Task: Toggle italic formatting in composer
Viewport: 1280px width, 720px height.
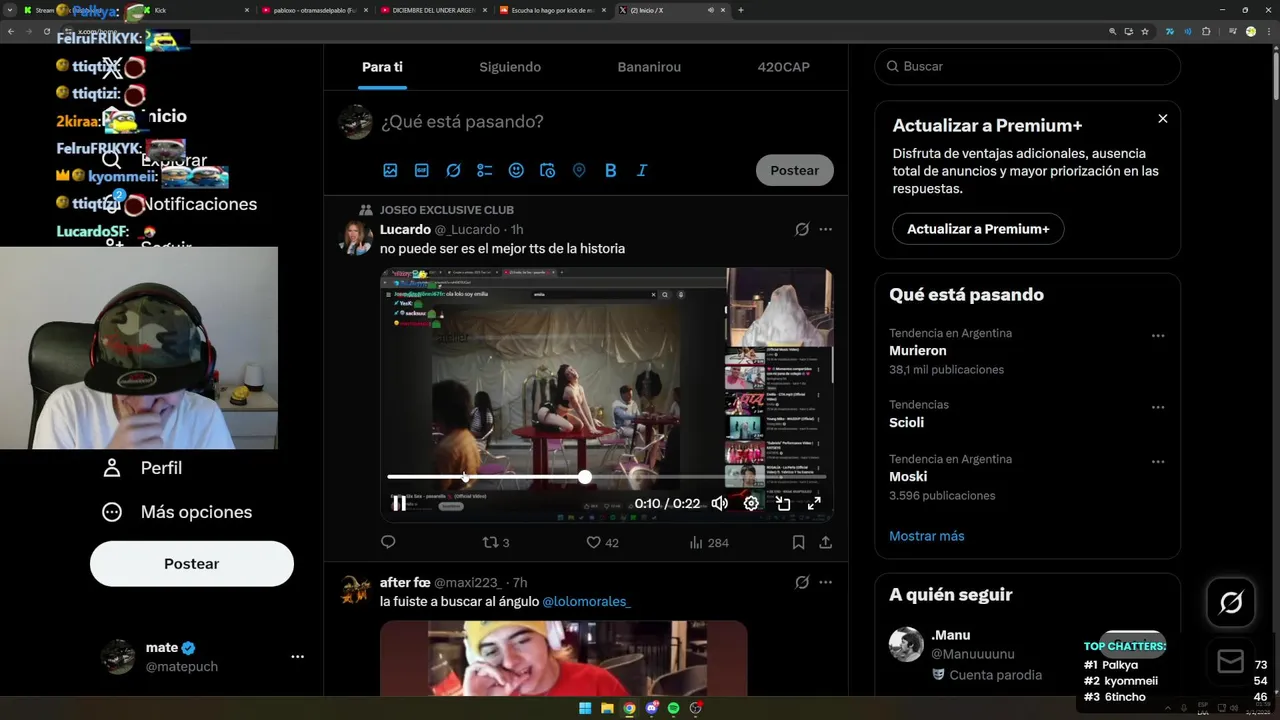Action: [642, 171]
